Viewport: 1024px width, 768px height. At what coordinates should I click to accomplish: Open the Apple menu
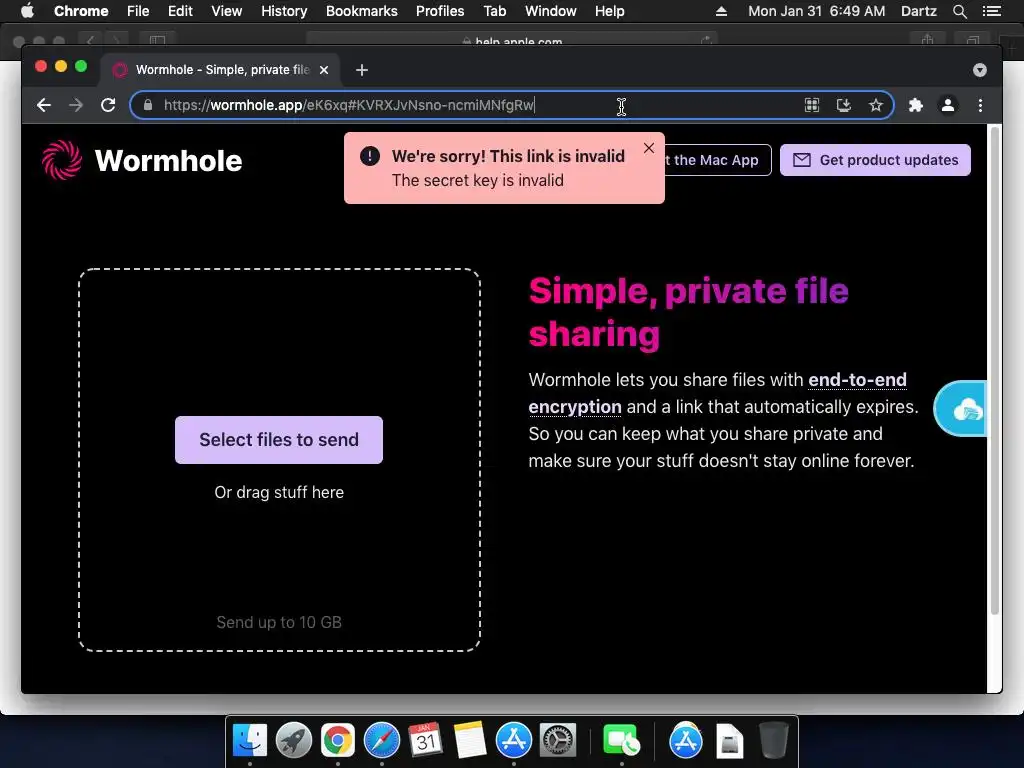(27, 11)
